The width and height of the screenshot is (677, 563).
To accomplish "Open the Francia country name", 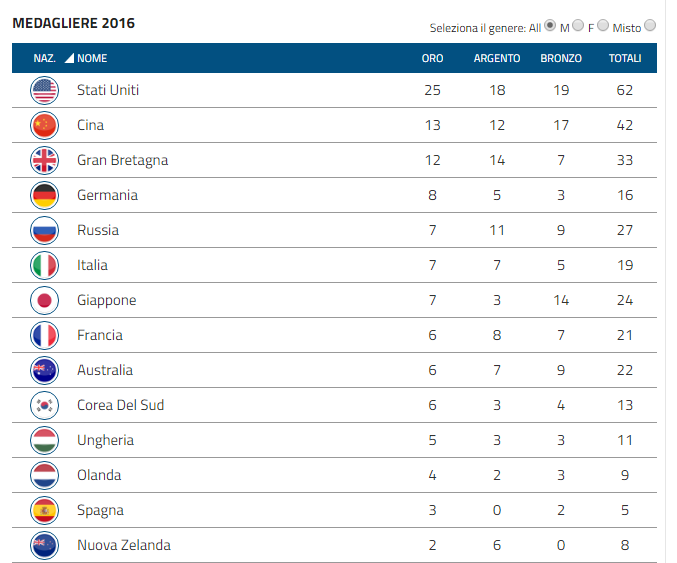I will 98,336.
